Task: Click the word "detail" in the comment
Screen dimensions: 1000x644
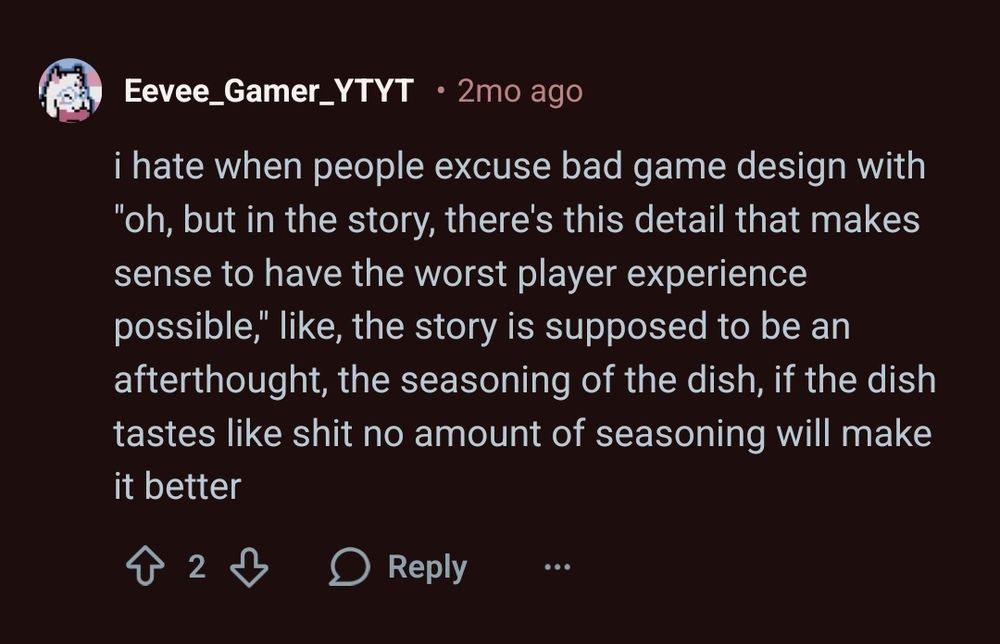Action: coord(674,219)
